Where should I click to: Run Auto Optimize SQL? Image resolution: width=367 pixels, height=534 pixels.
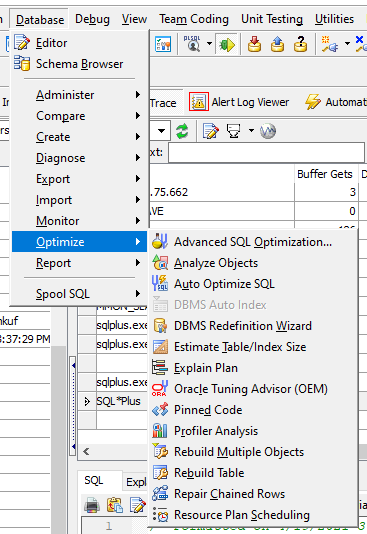(253, 284)
